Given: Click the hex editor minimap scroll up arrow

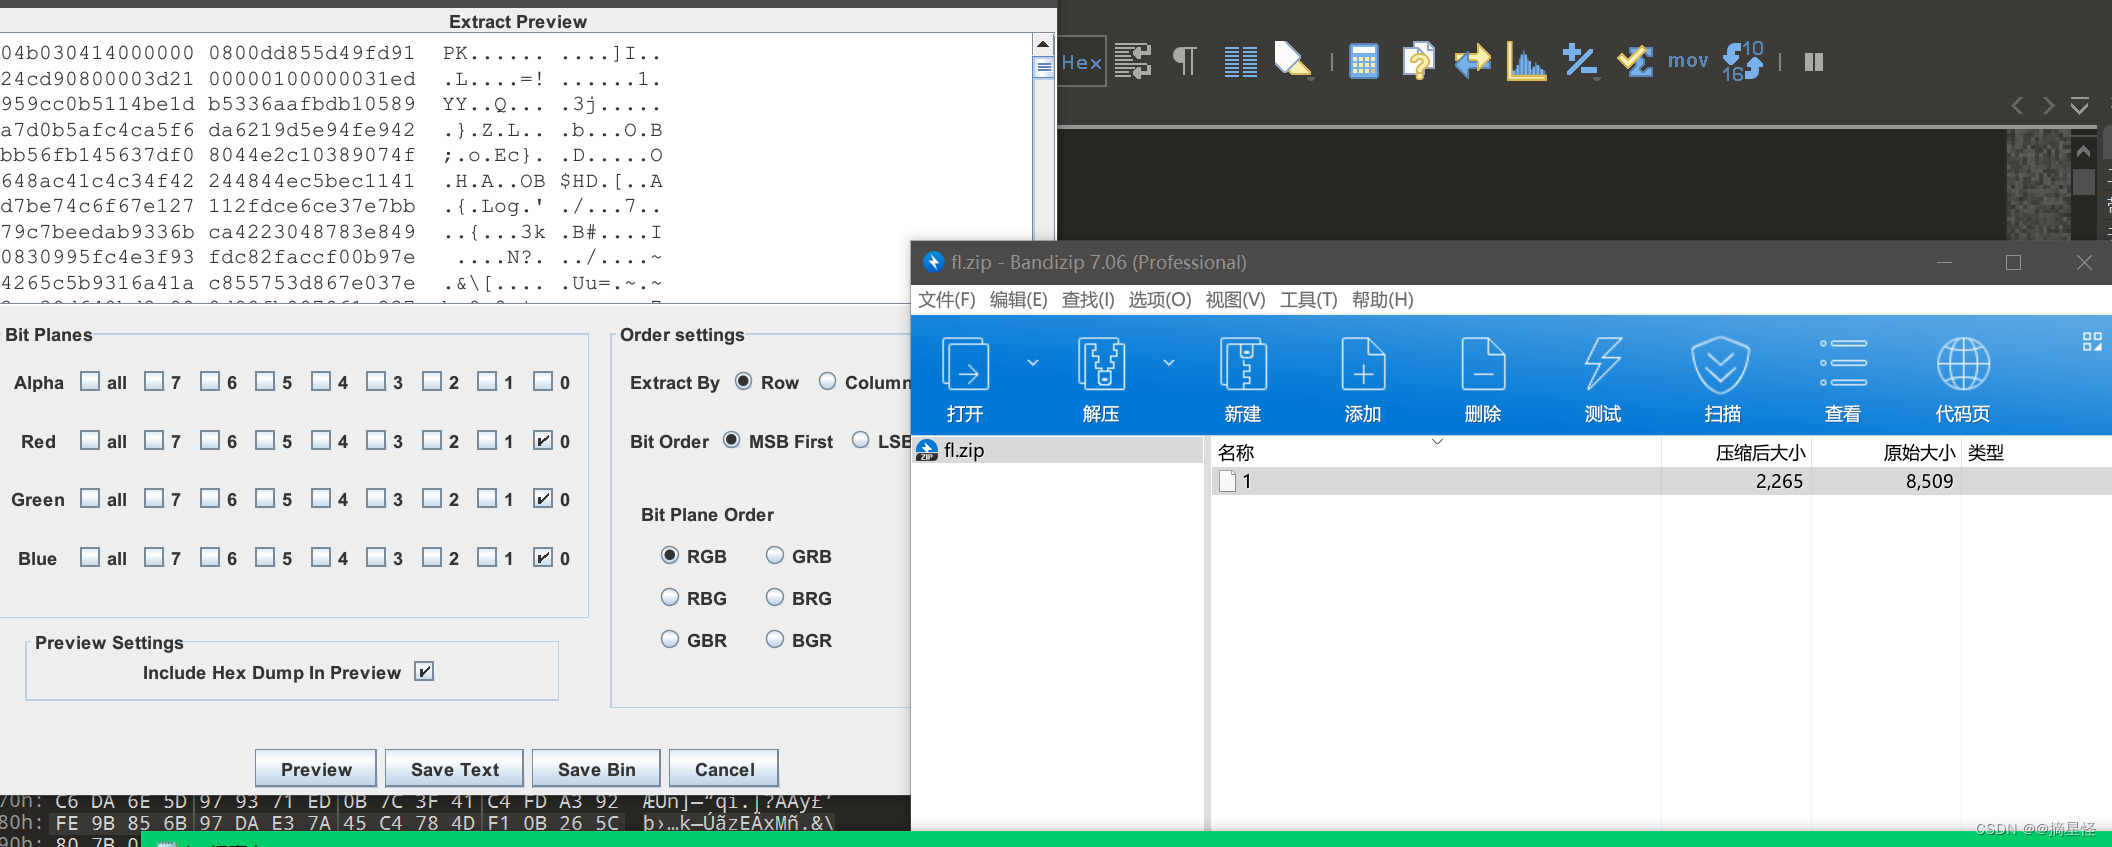Looking at the screenshot, I should pyautogui.click(x=2083, y=151).
